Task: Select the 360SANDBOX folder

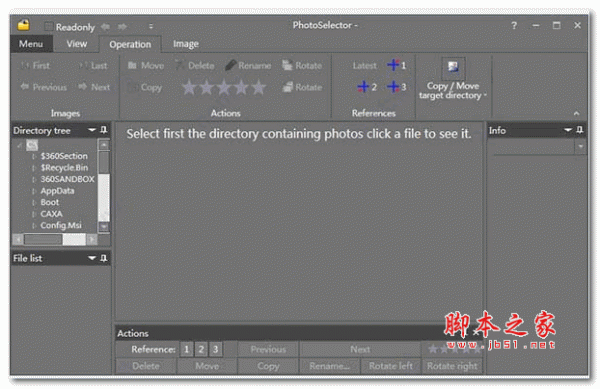Action: click(x=67, y=179)
